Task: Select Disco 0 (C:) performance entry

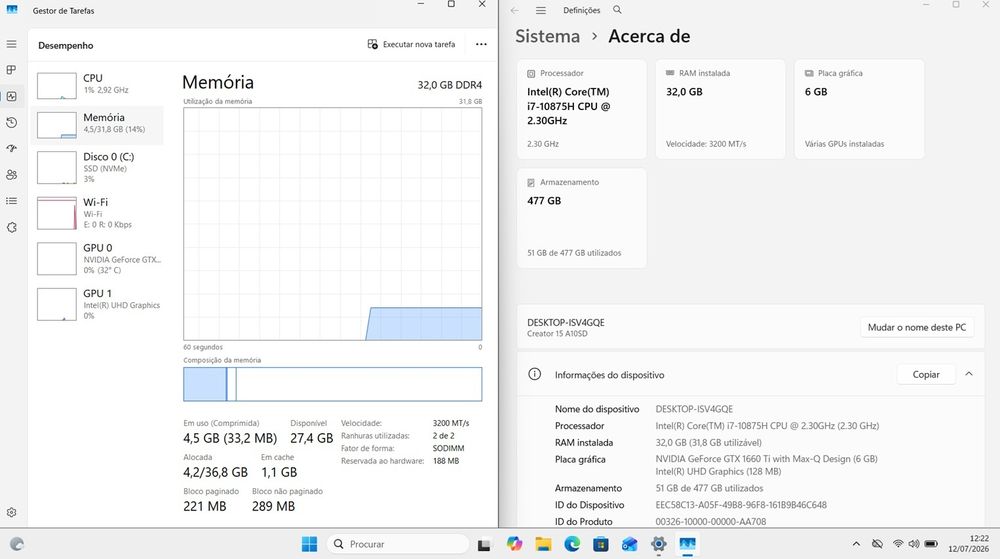Action: click(x=98, y=168)
